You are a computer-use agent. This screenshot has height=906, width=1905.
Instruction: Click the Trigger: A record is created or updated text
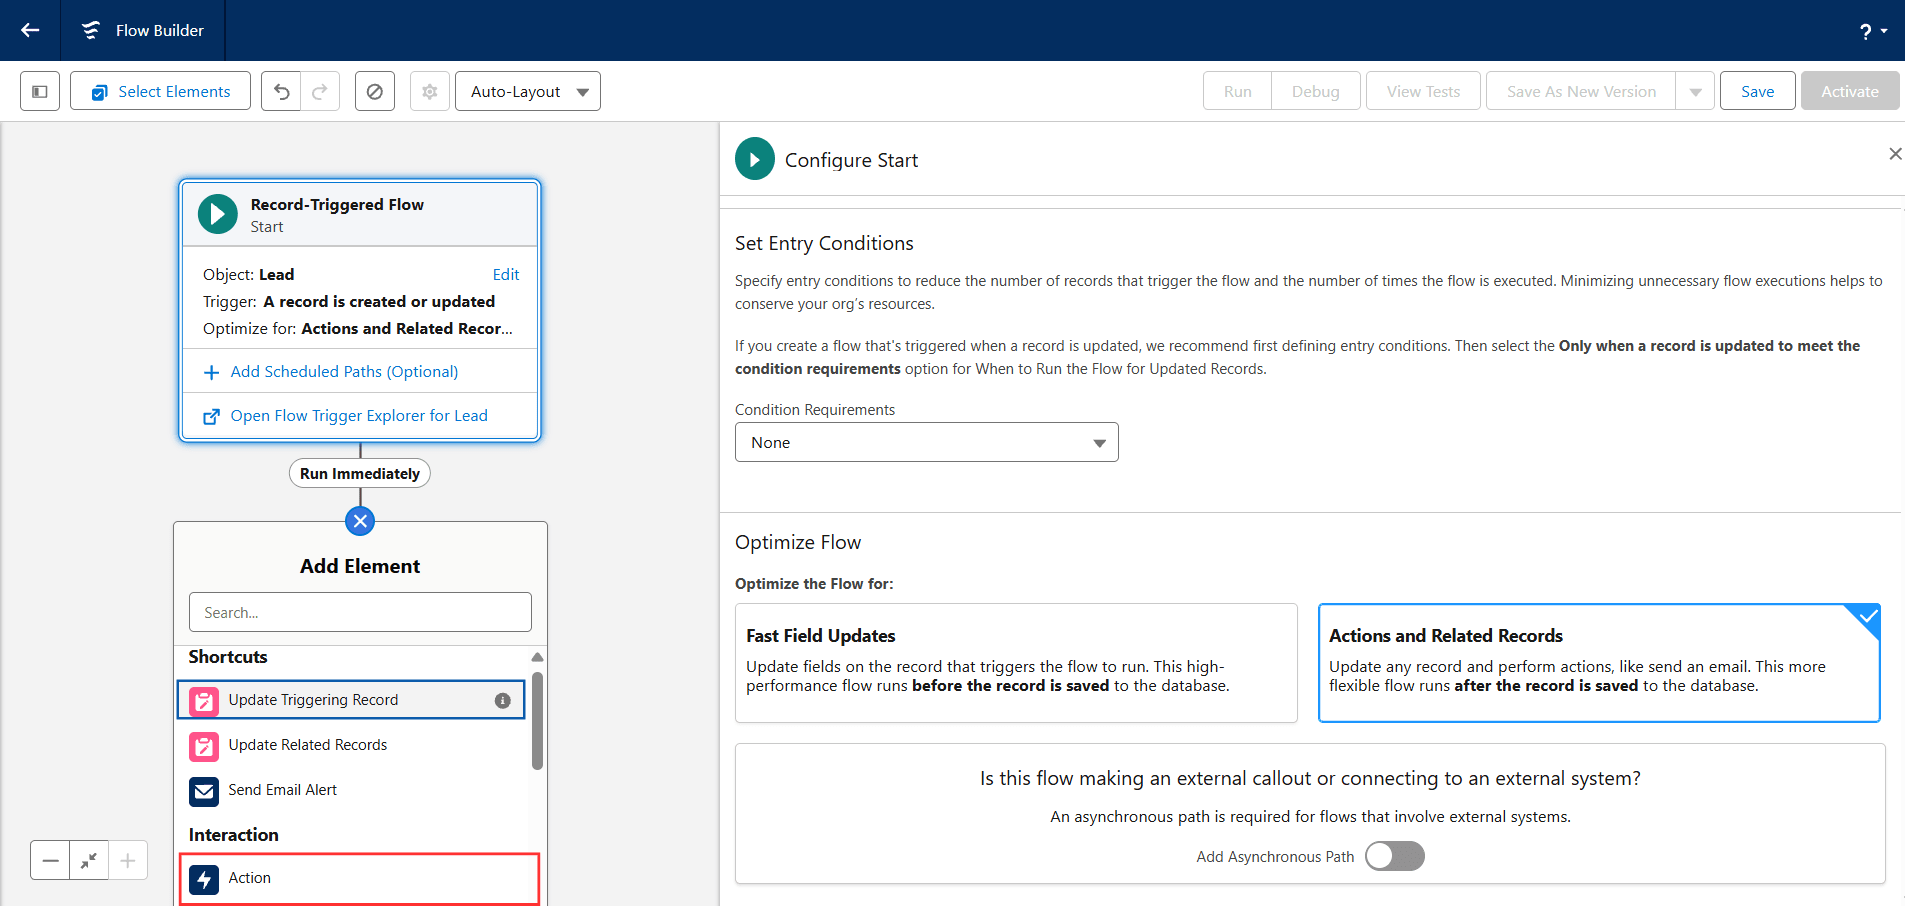coord(349,301)
